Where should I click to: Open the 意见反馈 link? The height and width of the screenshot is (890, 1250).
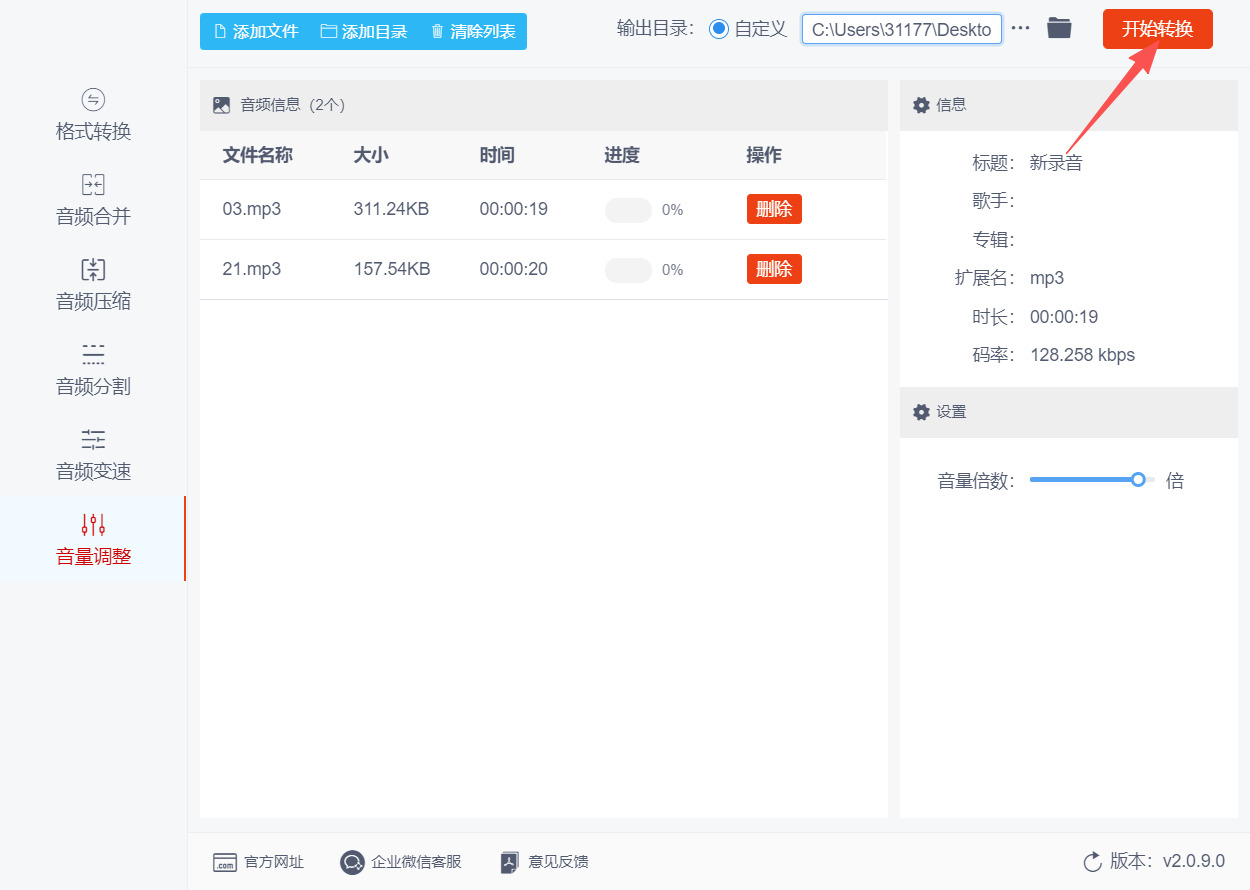545,862
